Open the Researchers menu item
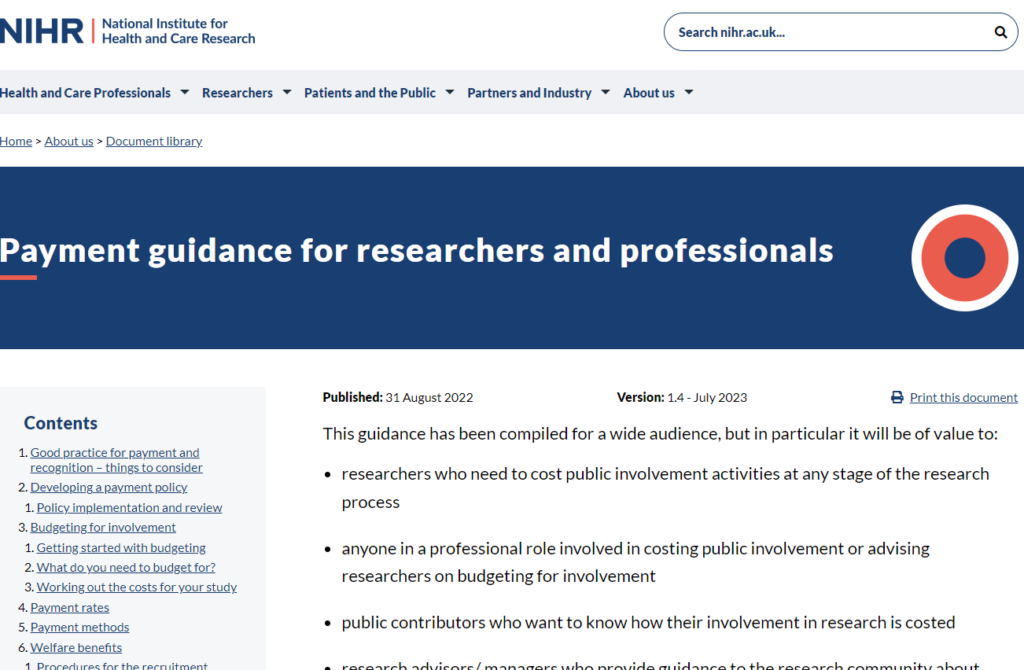Screen dimensions: 1024x670 click(x=237, y=93)
